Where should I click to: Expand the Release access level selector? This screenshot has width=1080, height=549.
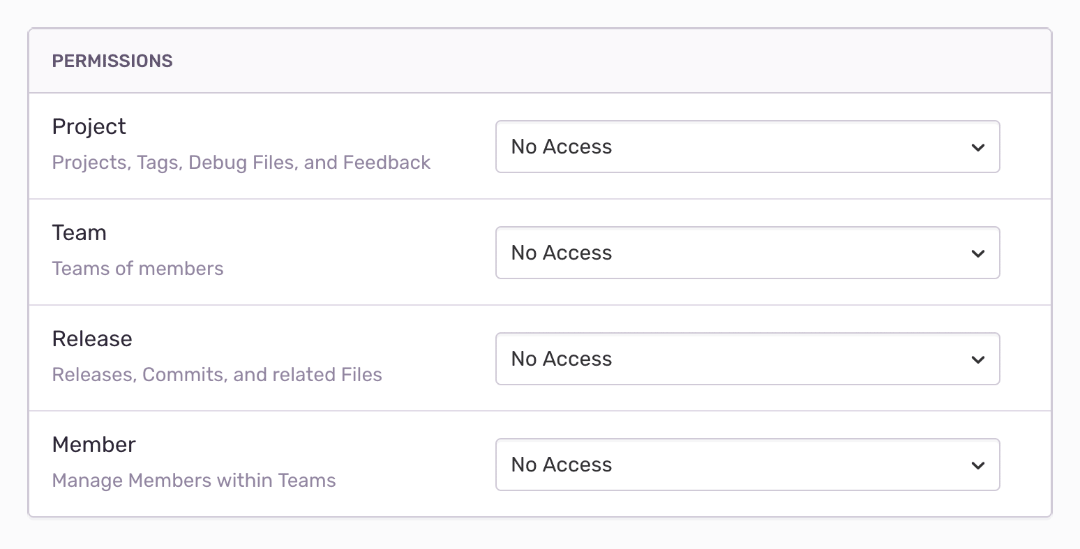747,359
